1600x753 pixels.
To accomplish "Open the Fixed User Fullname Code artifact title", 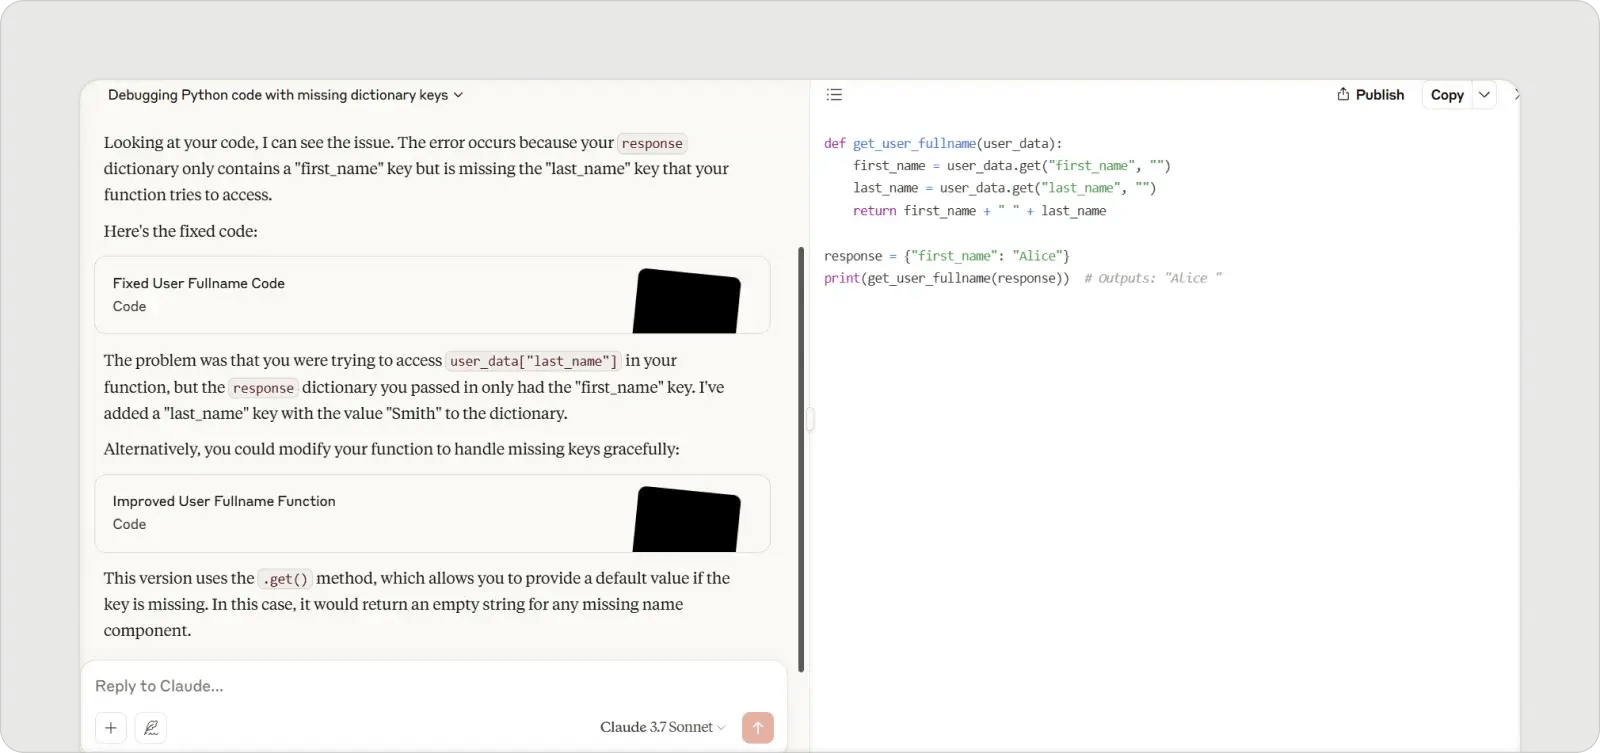I will (199, 283).
